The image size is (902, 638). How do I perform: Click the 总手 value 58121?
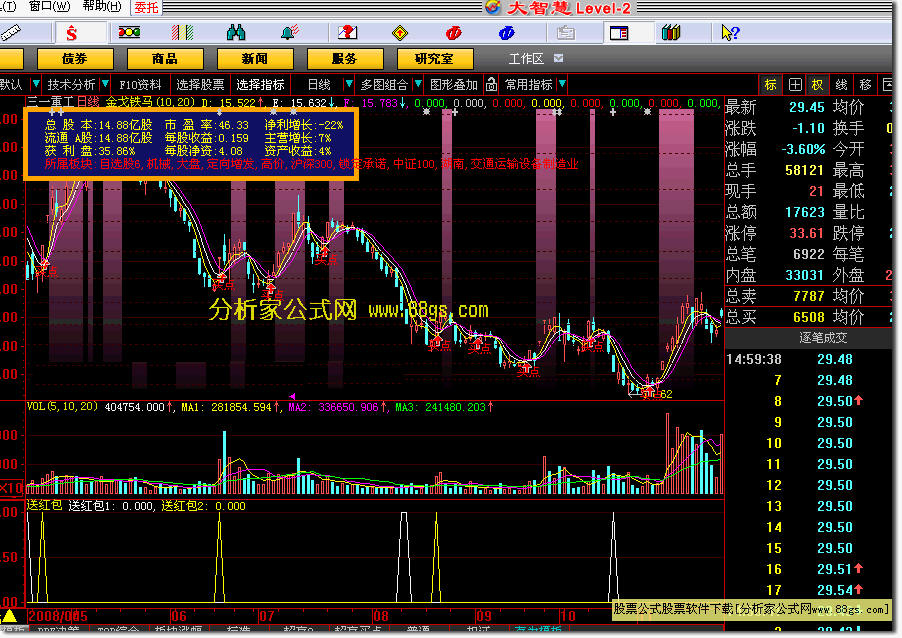pos(805,170)
